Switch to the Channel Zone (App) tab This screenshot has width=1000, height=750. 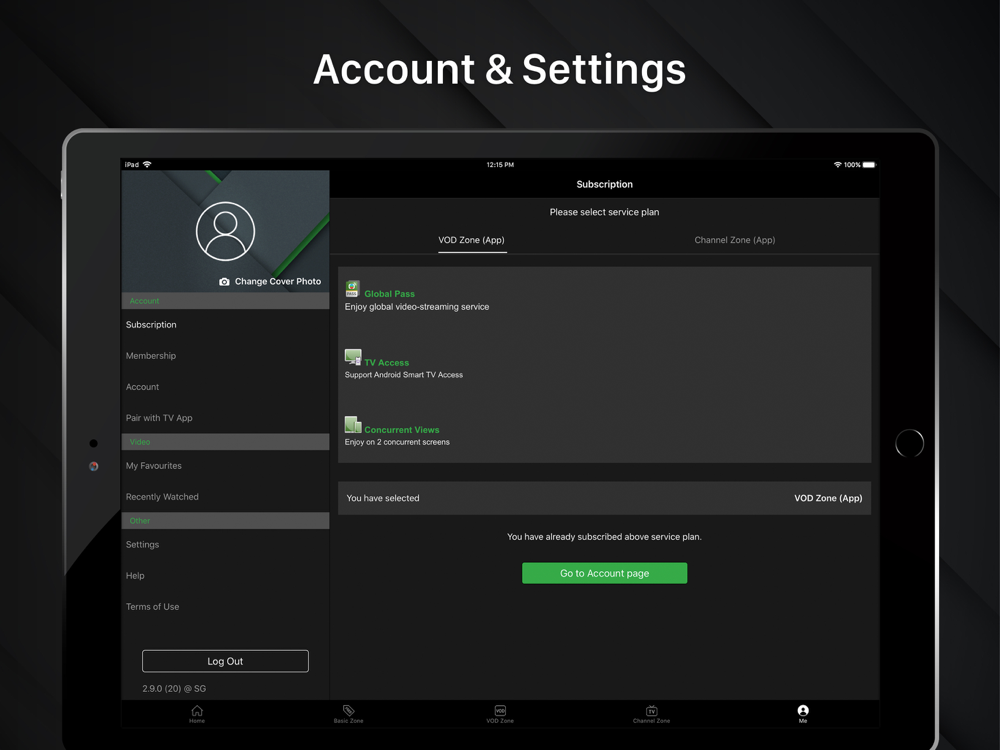click(x=735, y=240)
